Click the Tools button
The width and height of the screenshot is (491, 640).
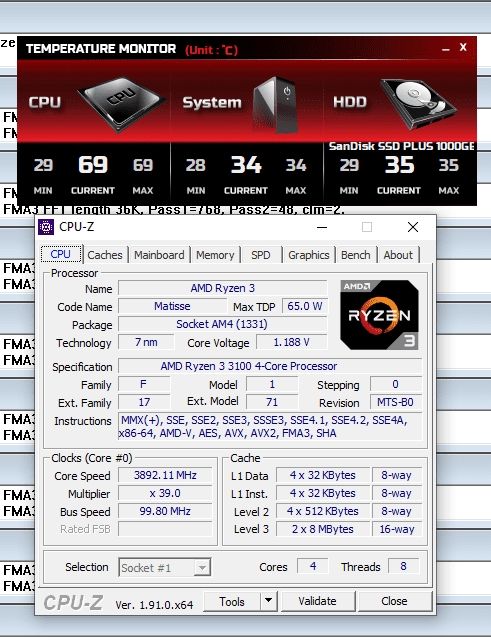coord(232,601)
